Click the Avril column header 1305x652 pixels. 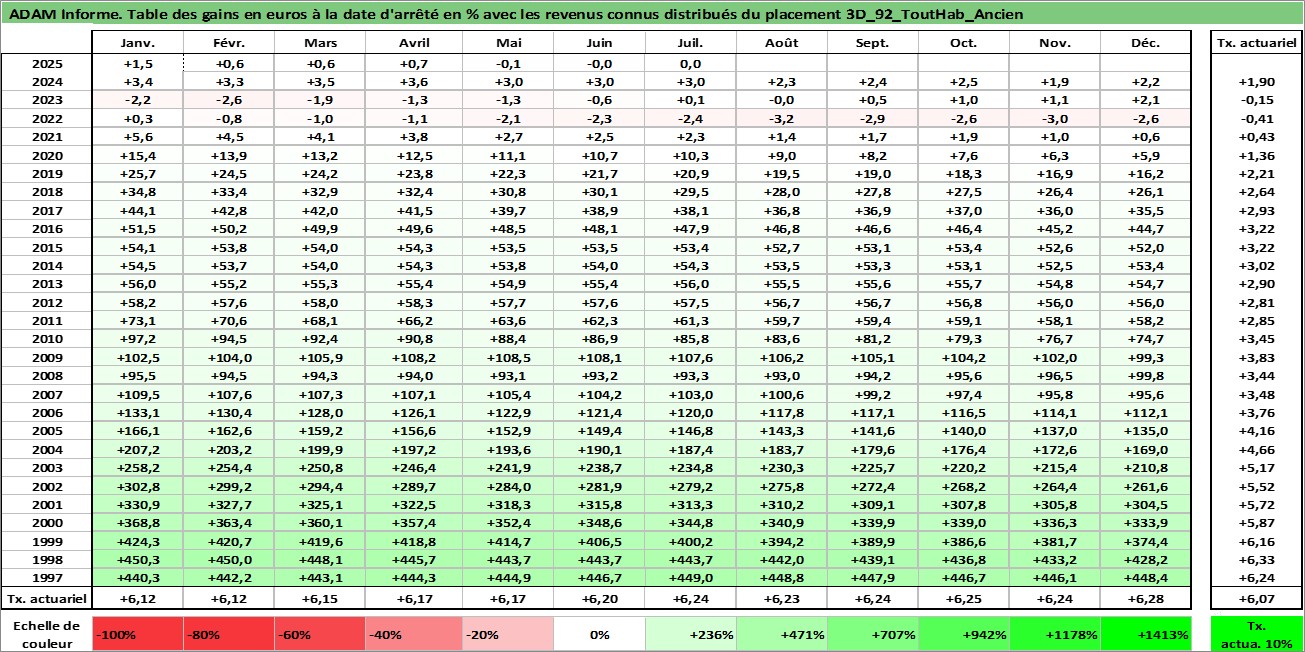pyautogui.click(x=414, y=43)
